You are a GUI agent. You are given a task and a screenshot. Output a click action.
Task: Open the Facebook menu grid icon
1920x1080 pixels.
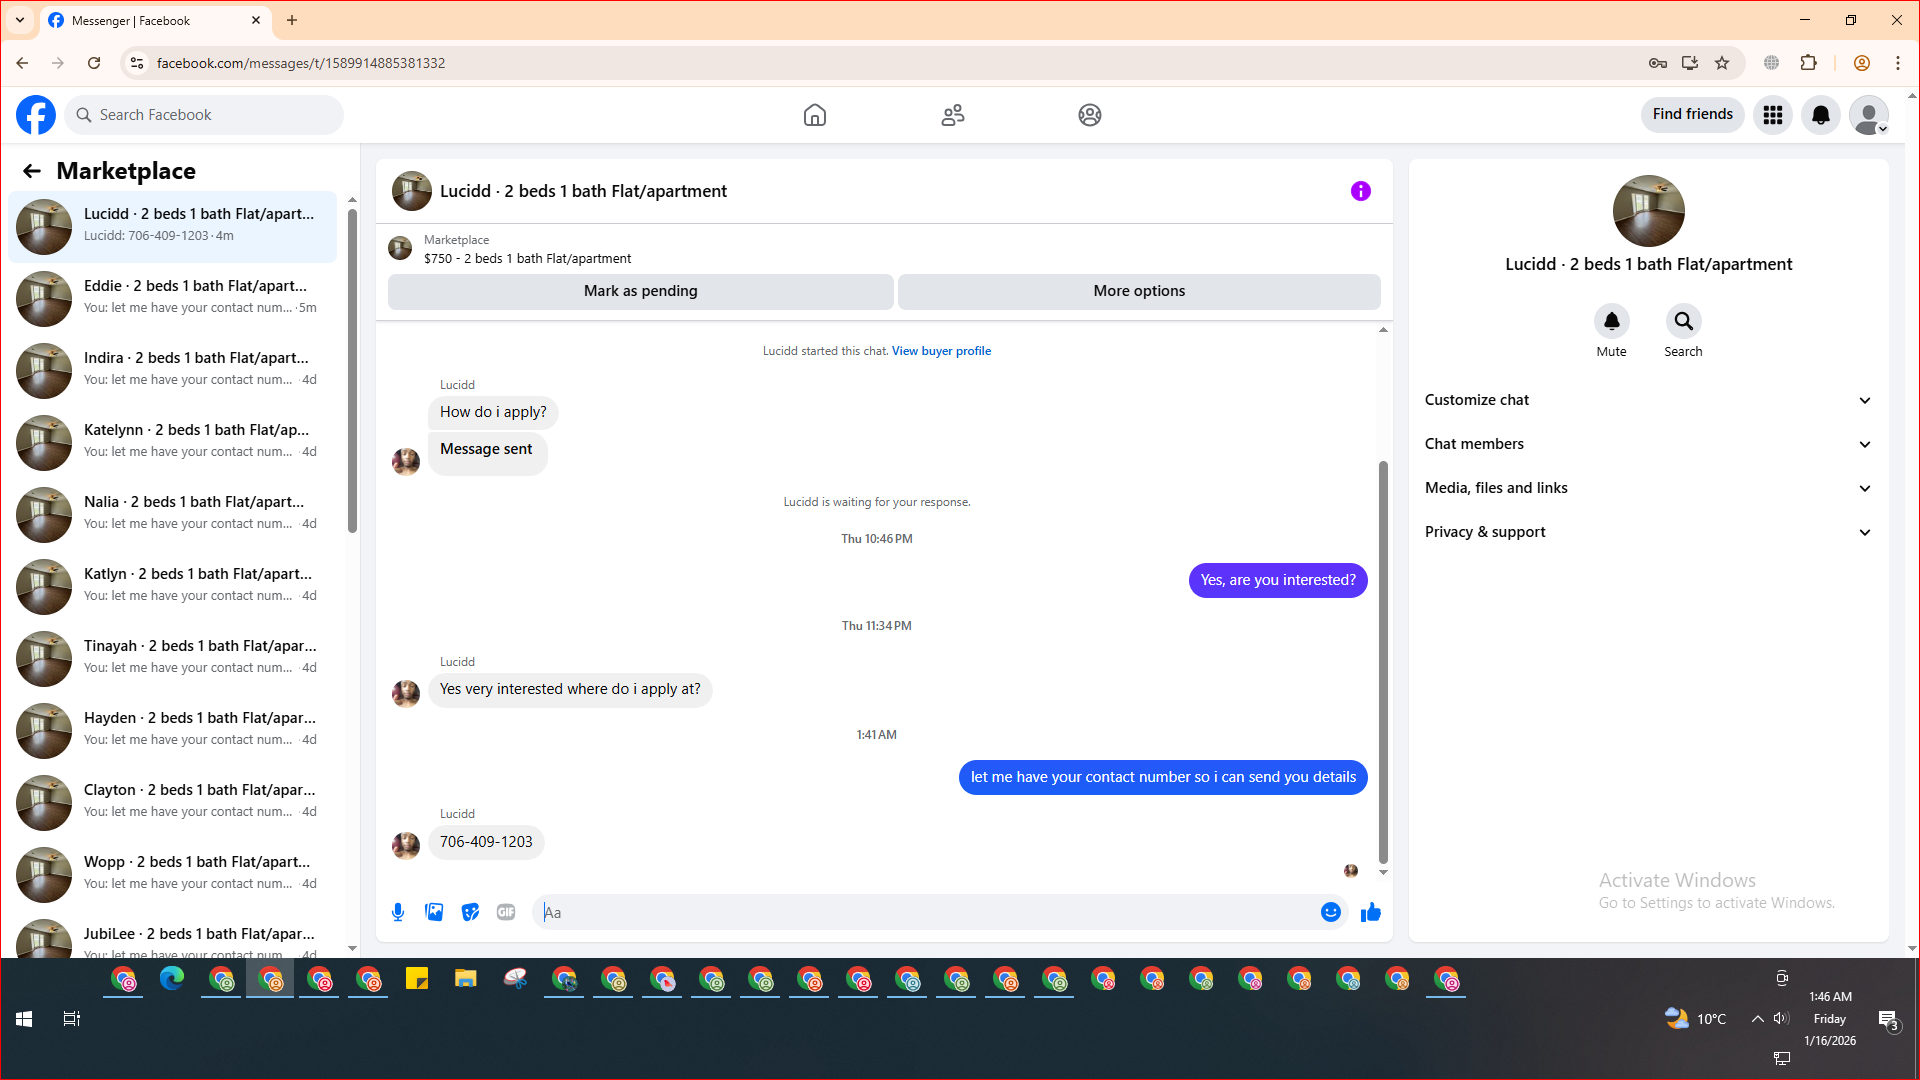click(x=1772, y=115)
